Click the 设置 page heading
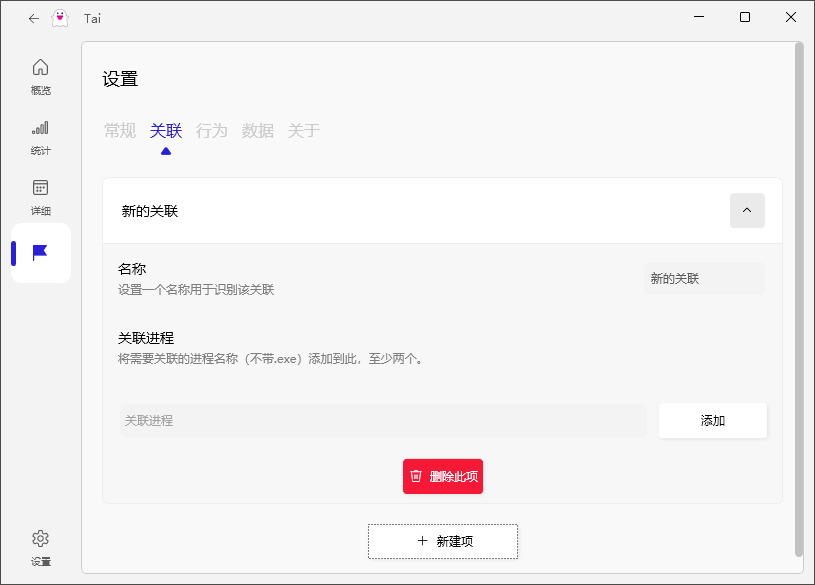The height and width of the screenshot is (585, 815). click(x=120, y=80)
